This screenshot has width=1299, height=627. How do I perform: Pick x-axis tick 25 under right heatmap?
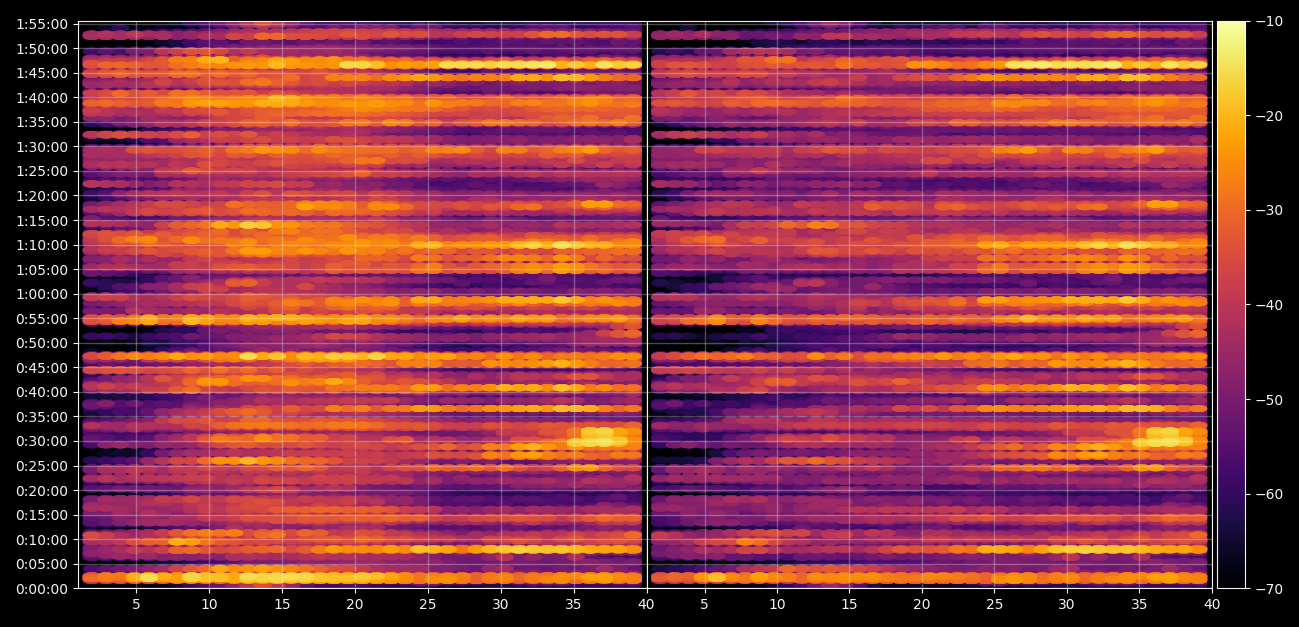995,605
